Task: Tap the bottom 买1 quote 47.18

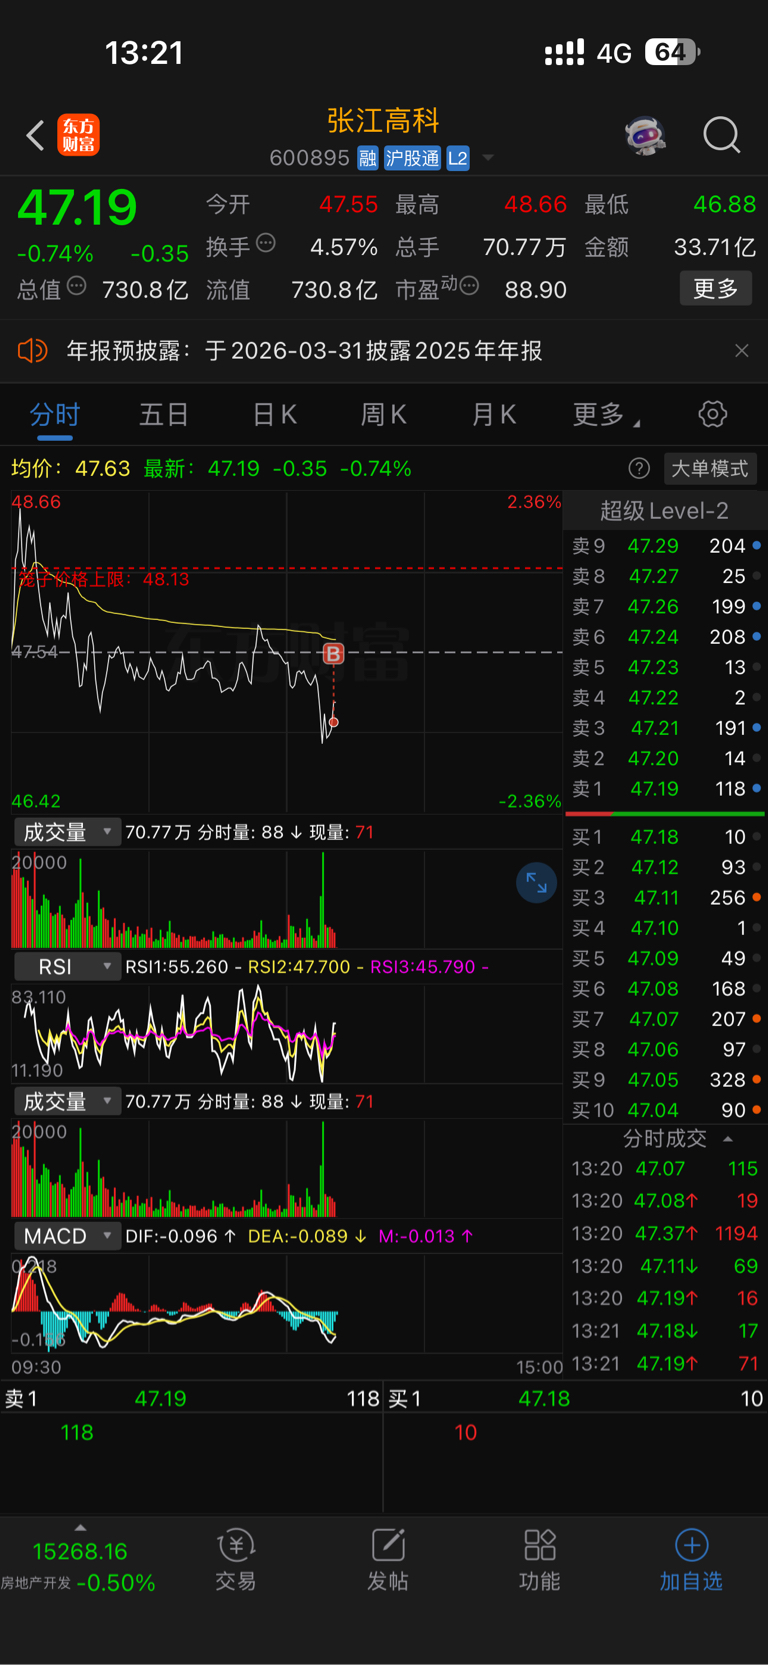Action: [x=544, y=1398]
